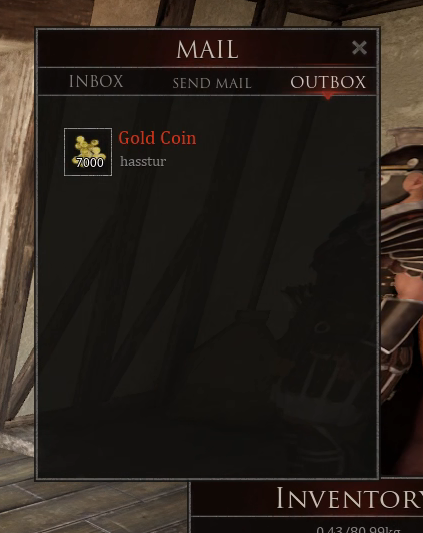Screen dimensions: 423x533
Task: Click the inventory weight readout
Action: tap(358, 529)
